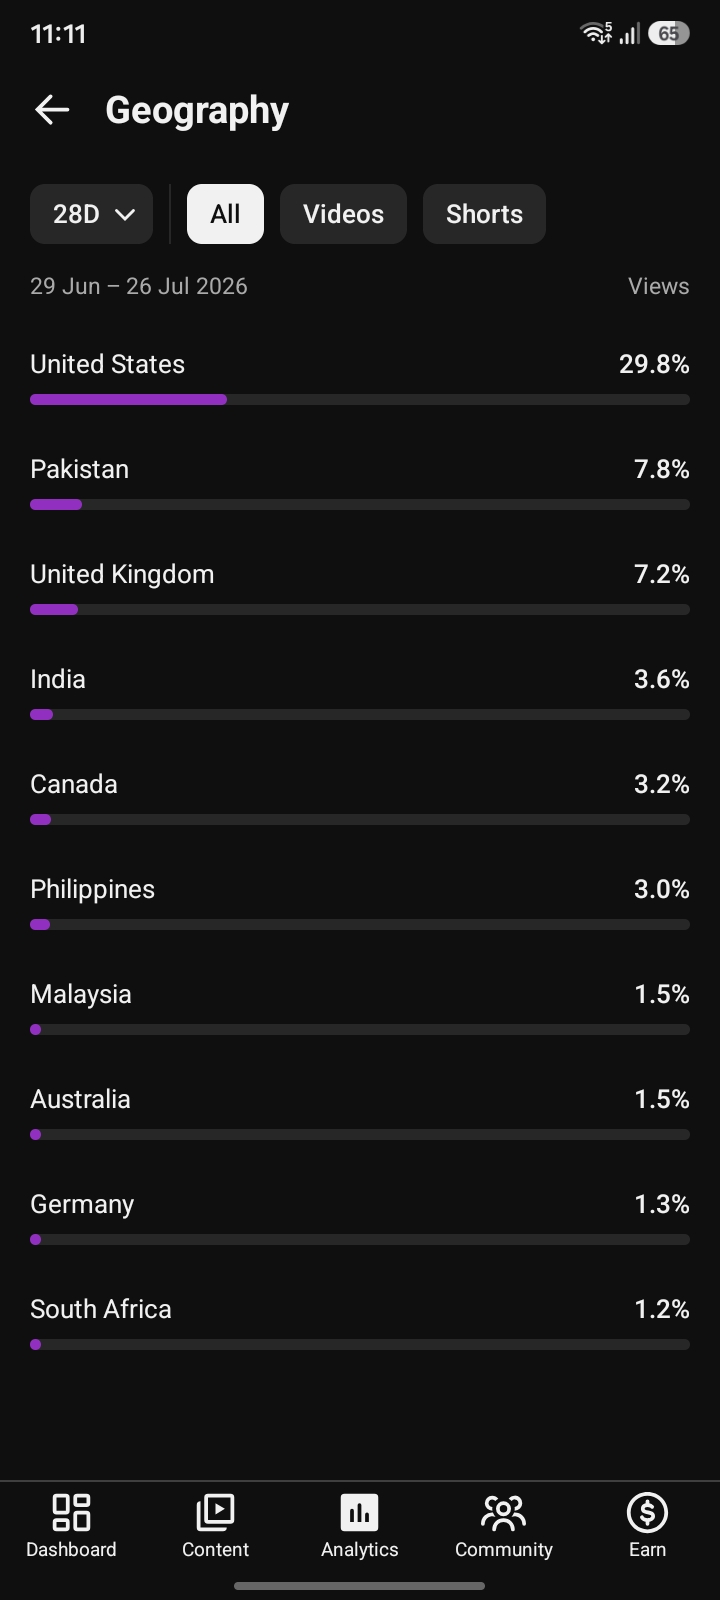720x1600 pixels.
Task: Expand the 28D date range dropdown
Action: (91, 214)
